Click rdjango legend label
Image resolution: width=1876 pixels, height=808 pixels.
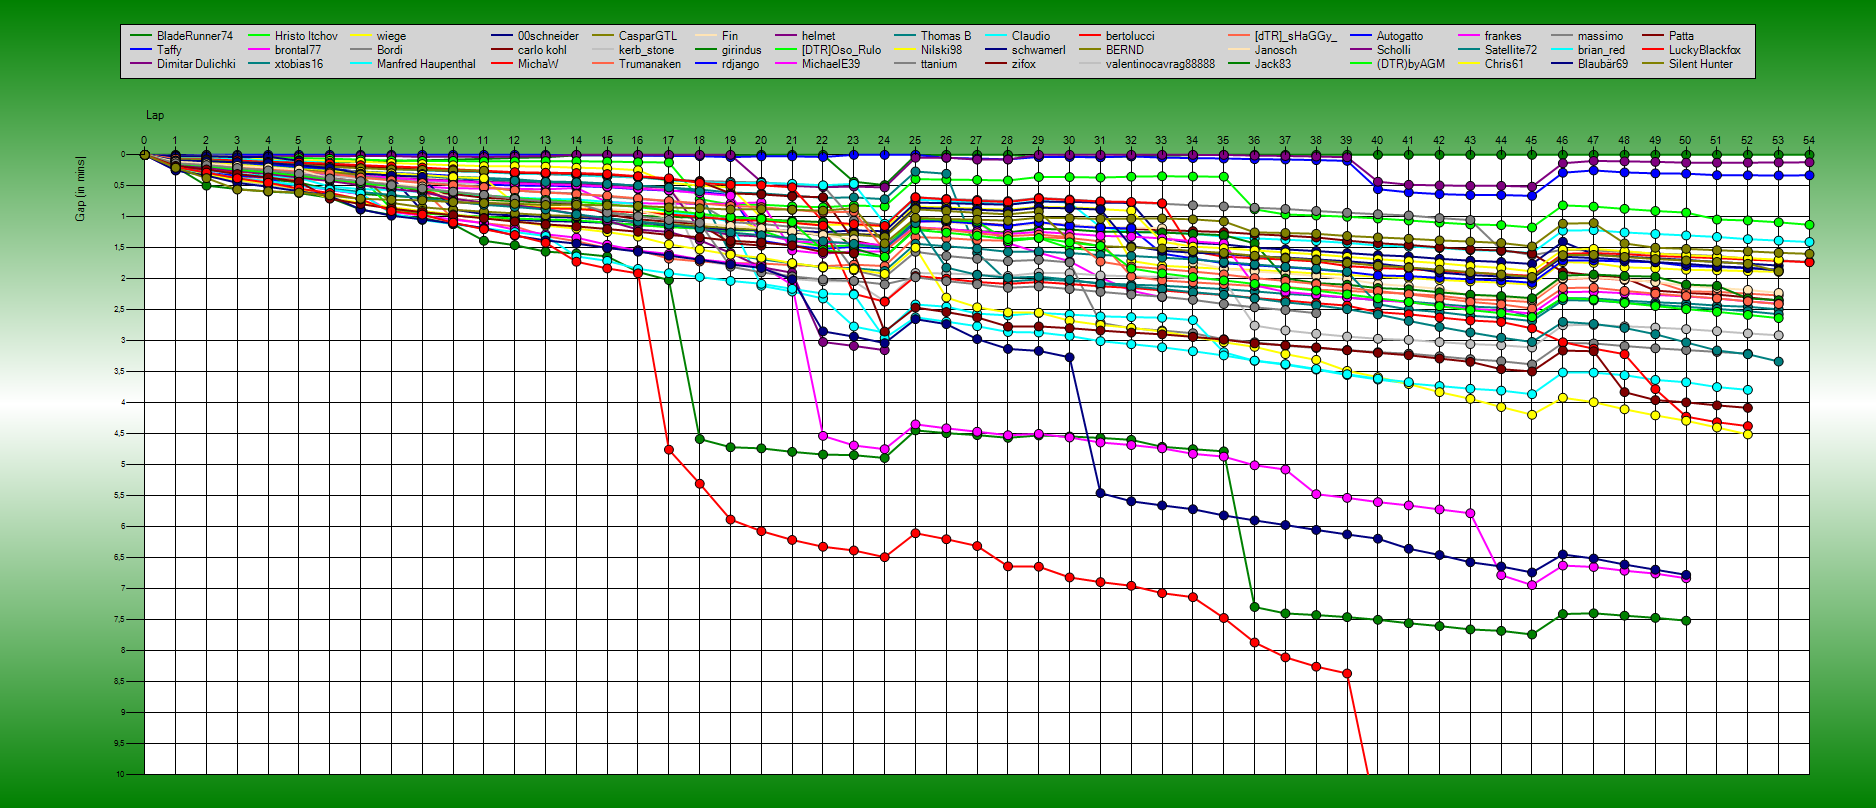pos(740,64)
